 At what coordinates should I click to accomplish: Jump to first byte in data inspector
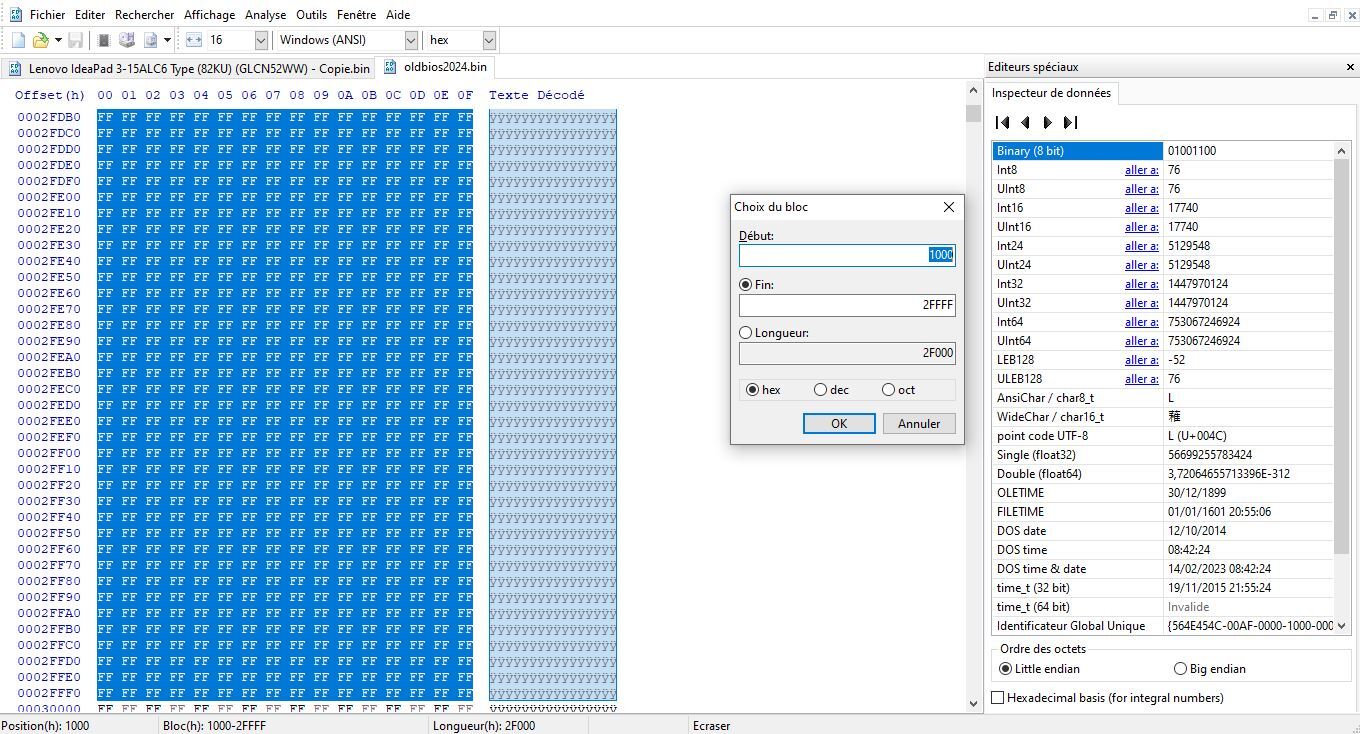[1003, 123]
